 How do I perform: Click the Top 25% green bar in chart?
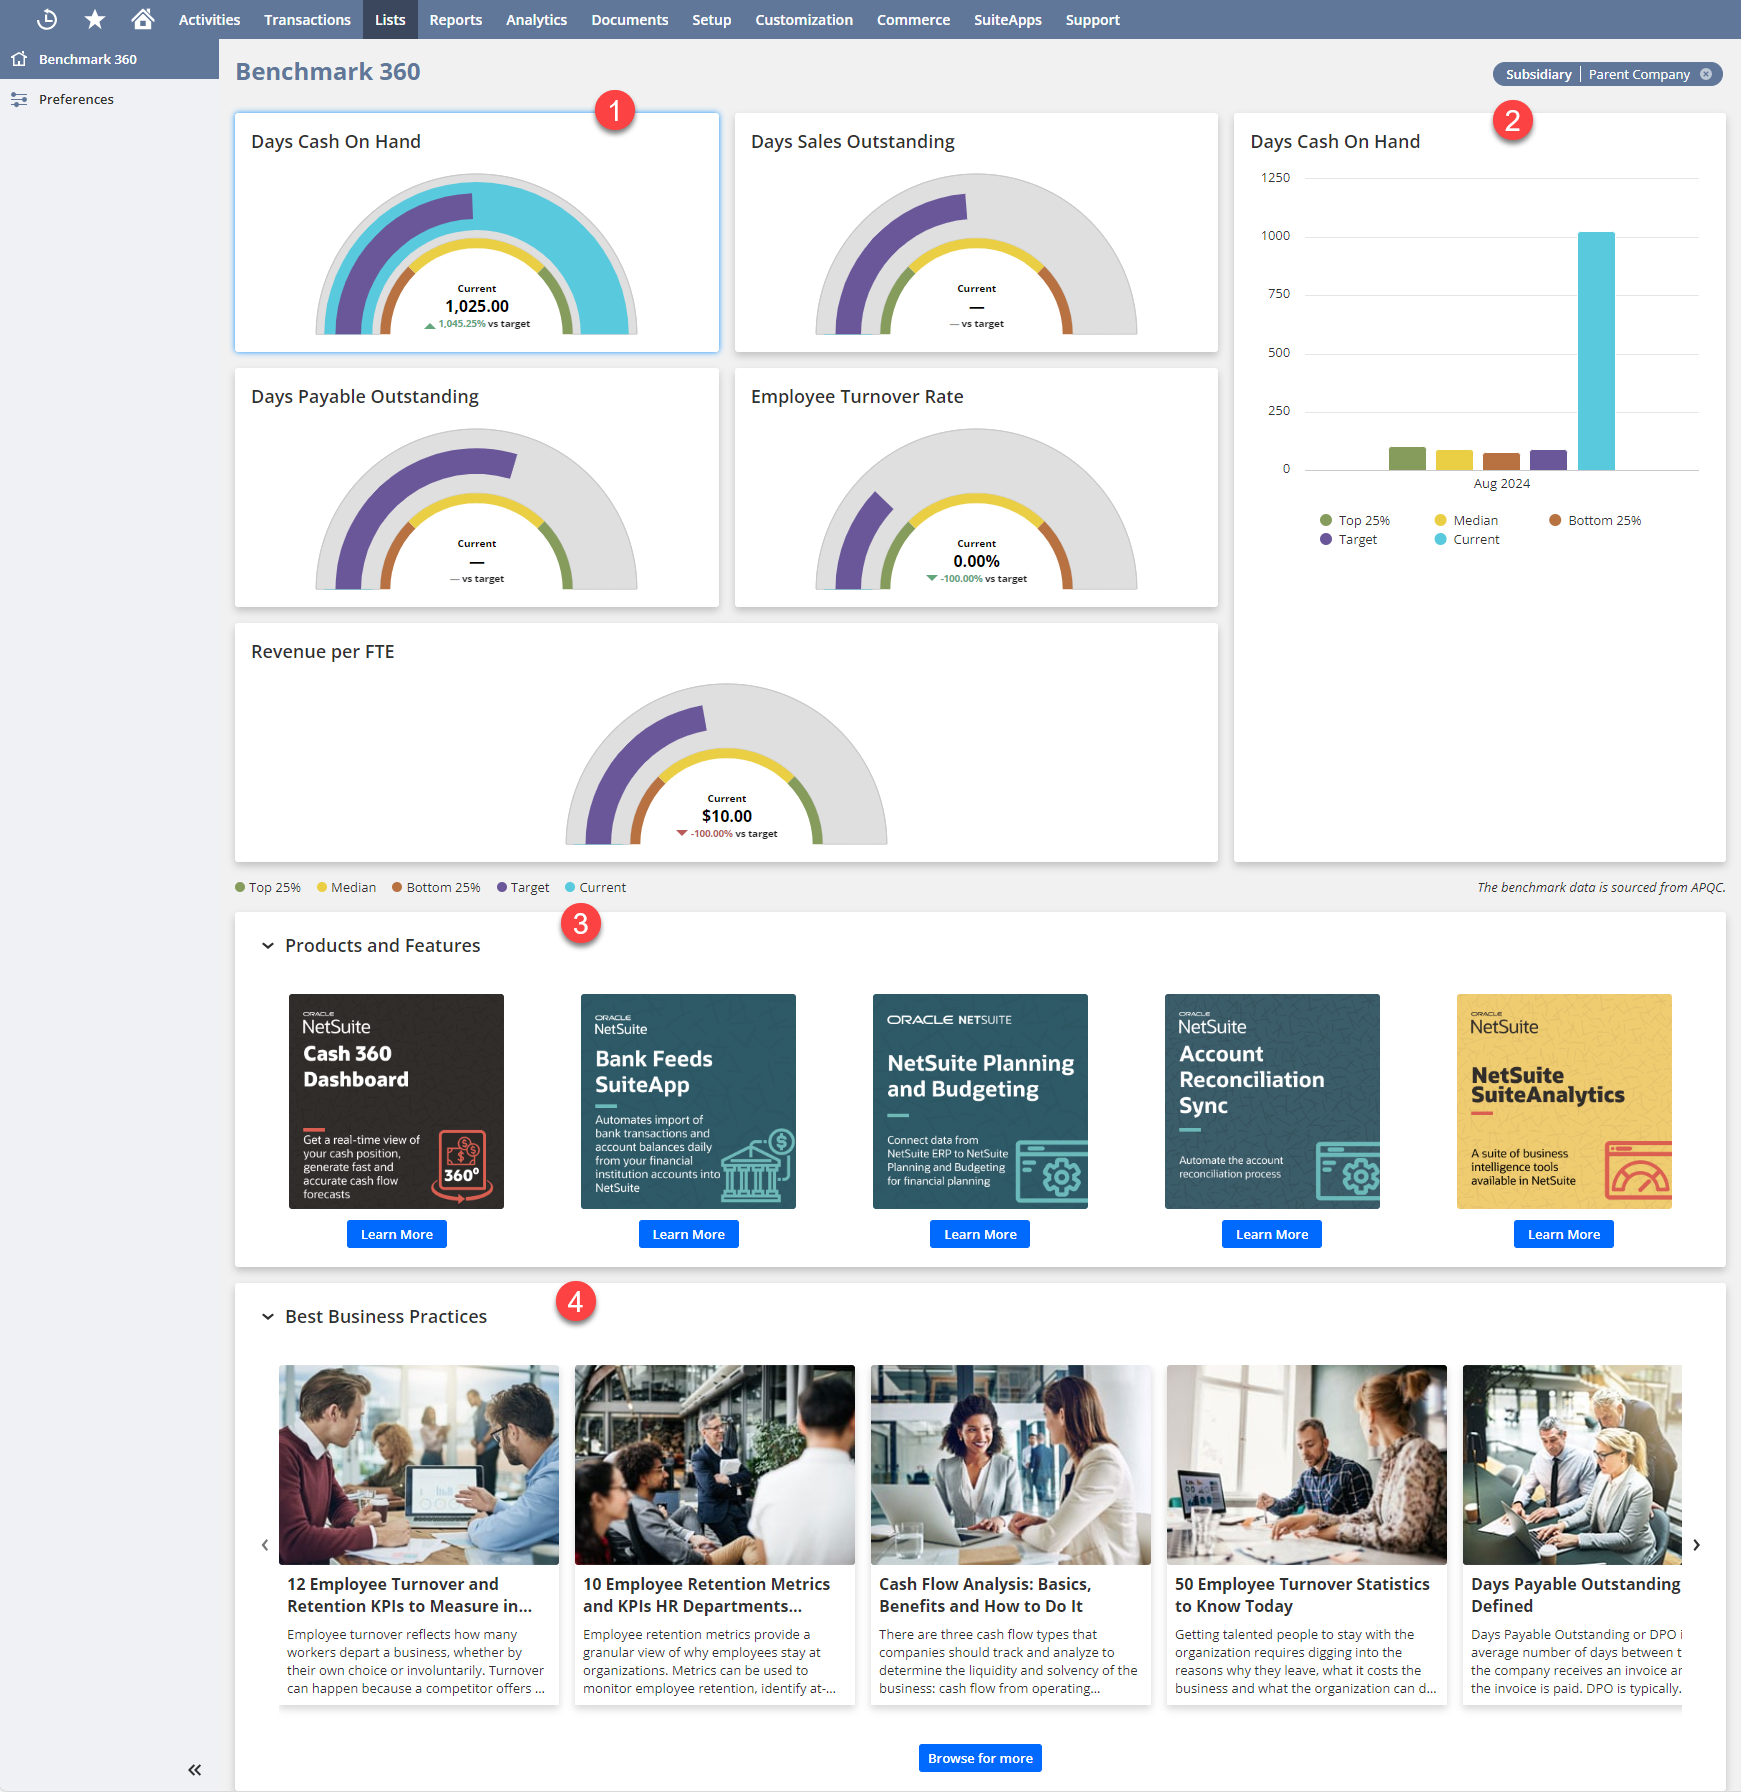1407,458
